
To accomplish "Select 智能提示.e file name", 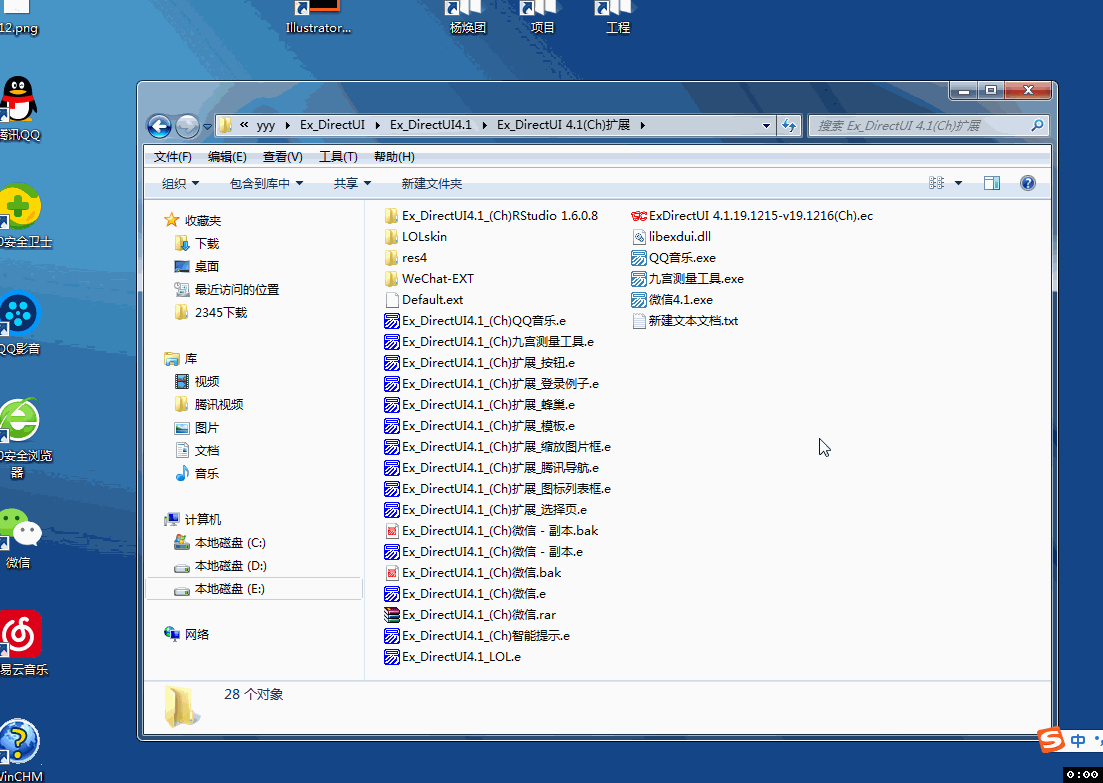I will tap(486, 636).
